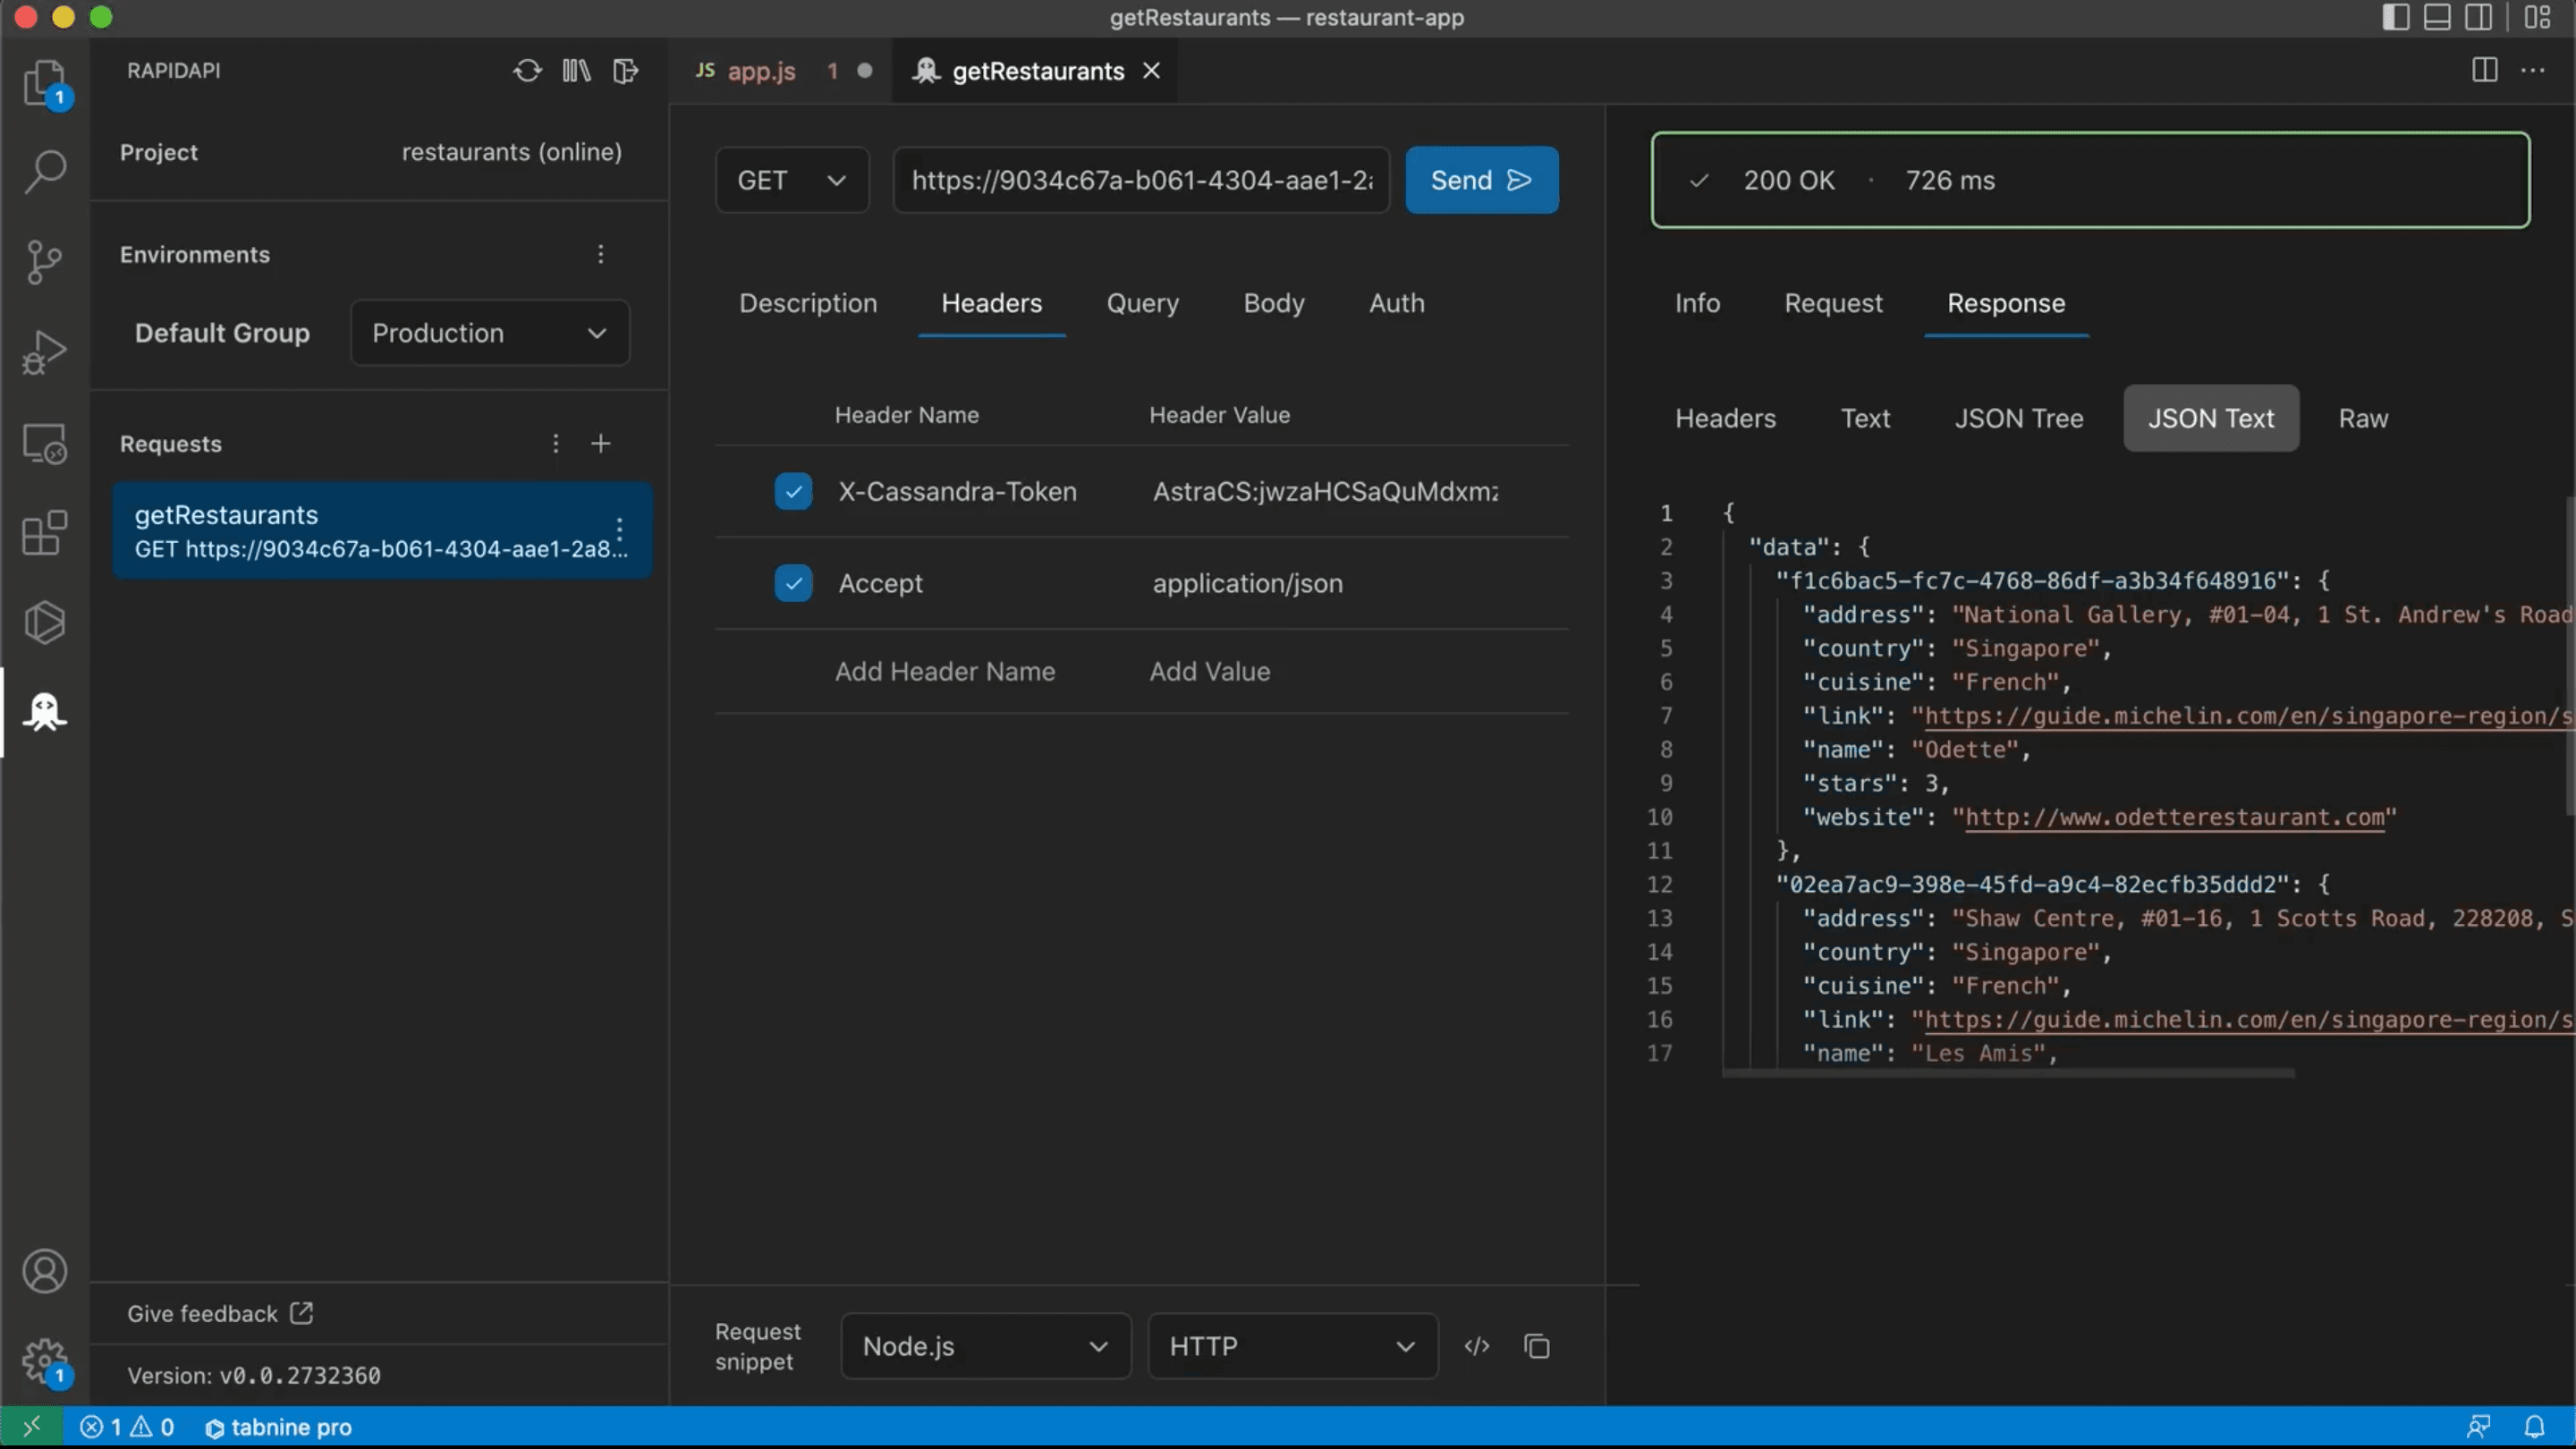Screen dimensions: 2576x1449
Task: Open editor more actions ellipsis
Action: (x=2533, y=70)
